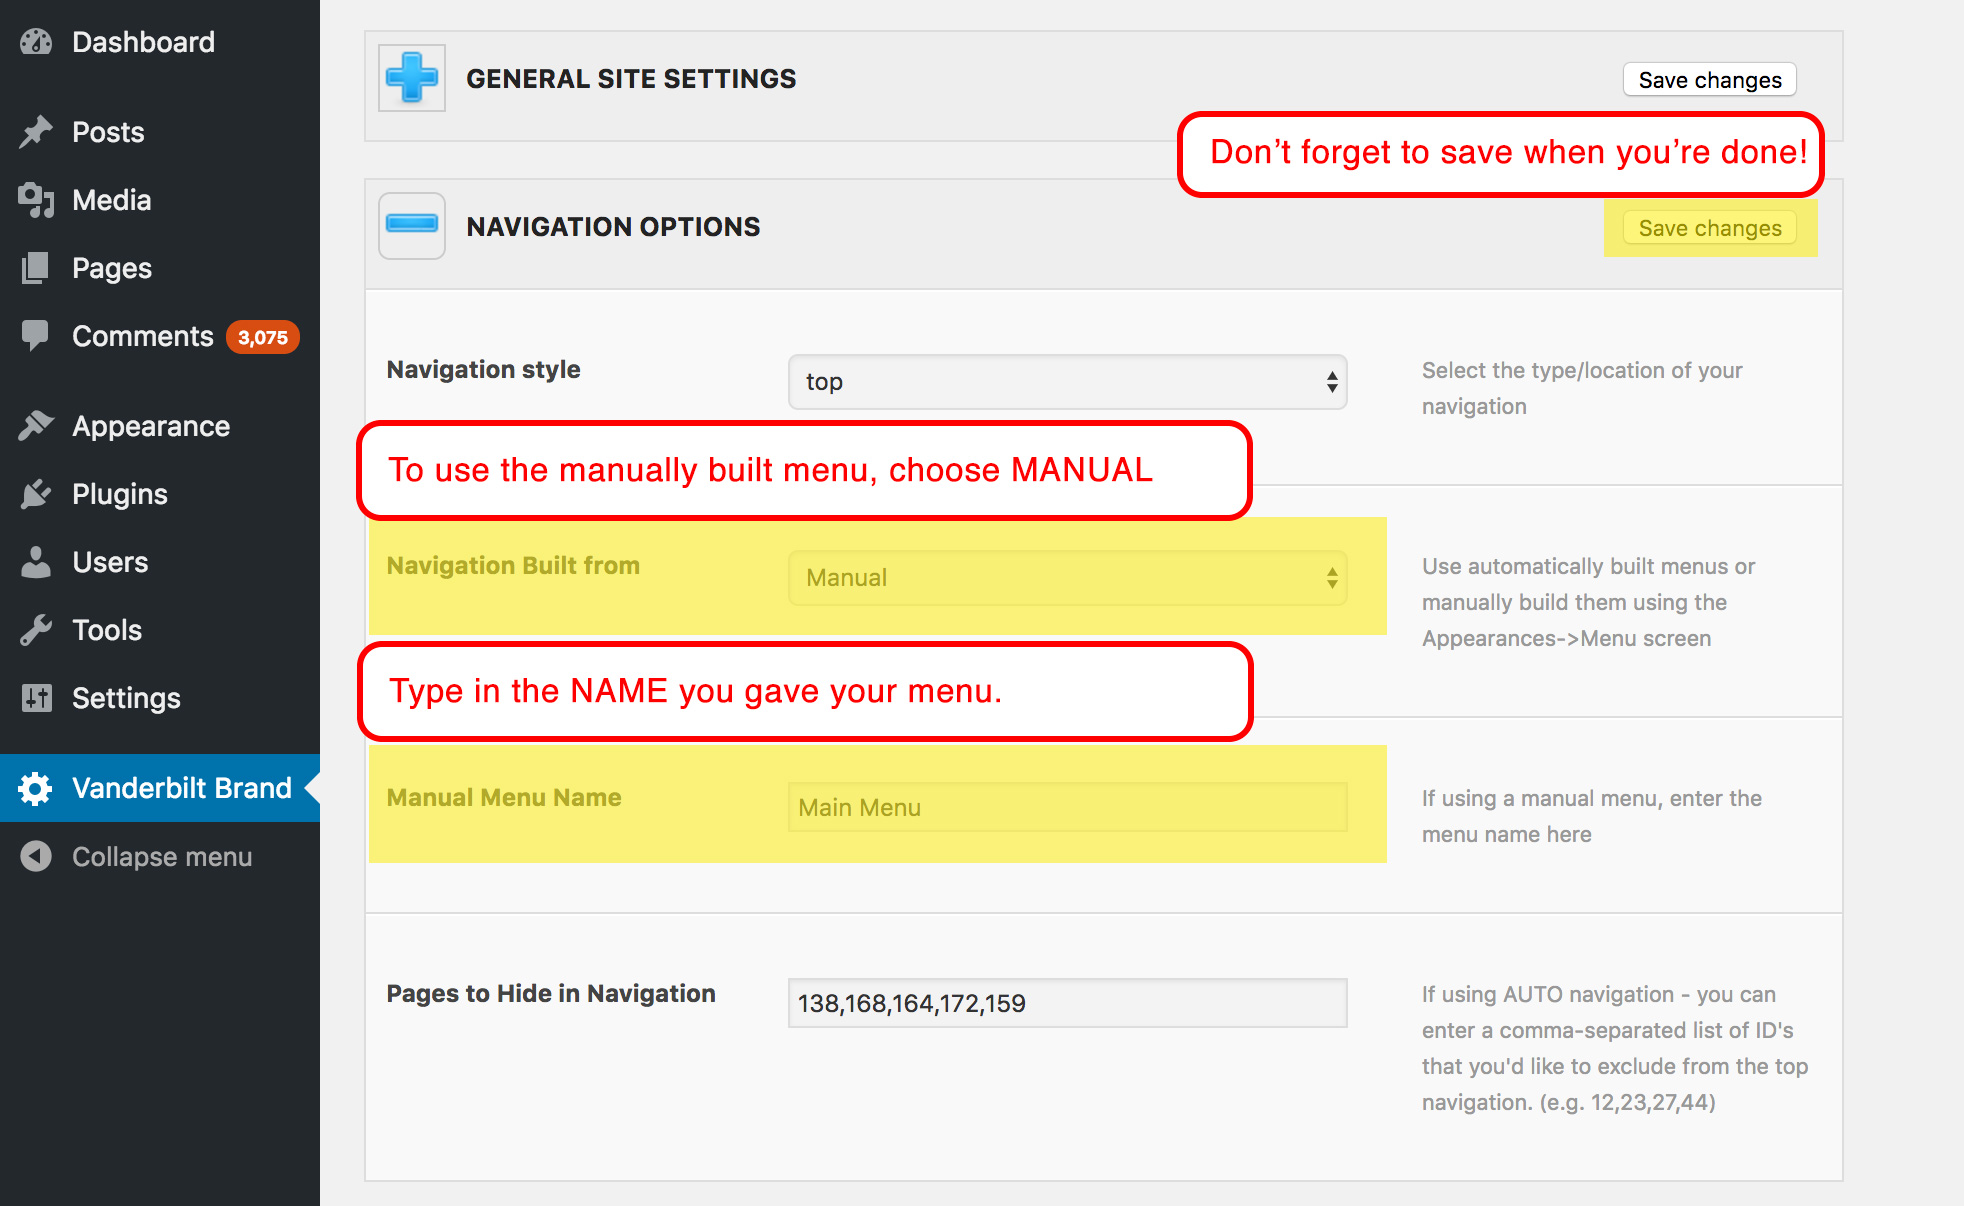Click the Tools wrench icon

click(36, 630)
